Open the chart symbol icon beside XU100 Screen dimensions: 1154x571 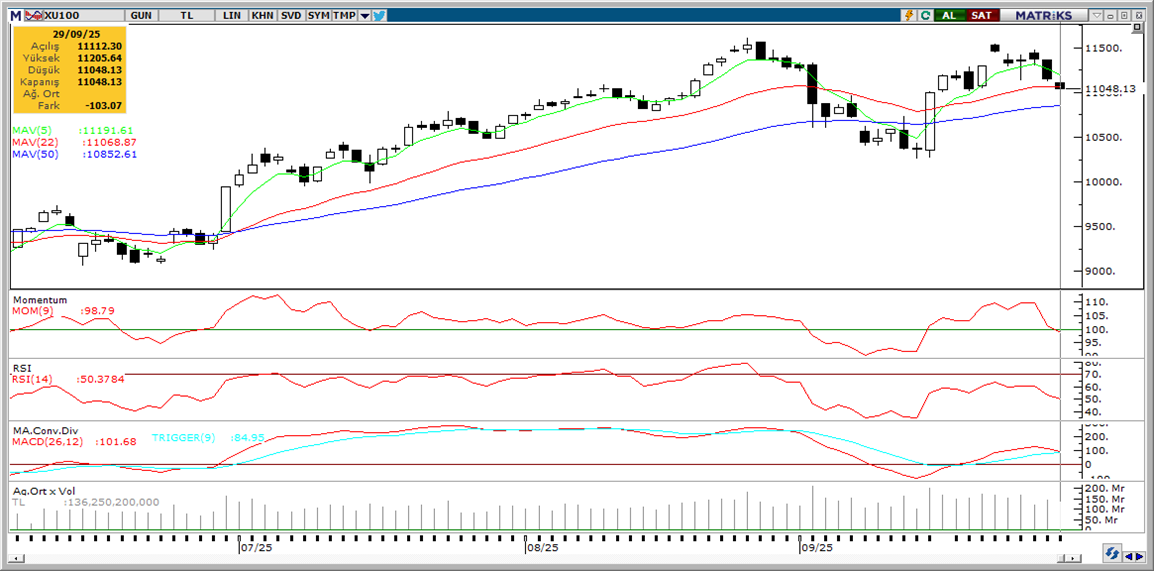click(33, 16)
